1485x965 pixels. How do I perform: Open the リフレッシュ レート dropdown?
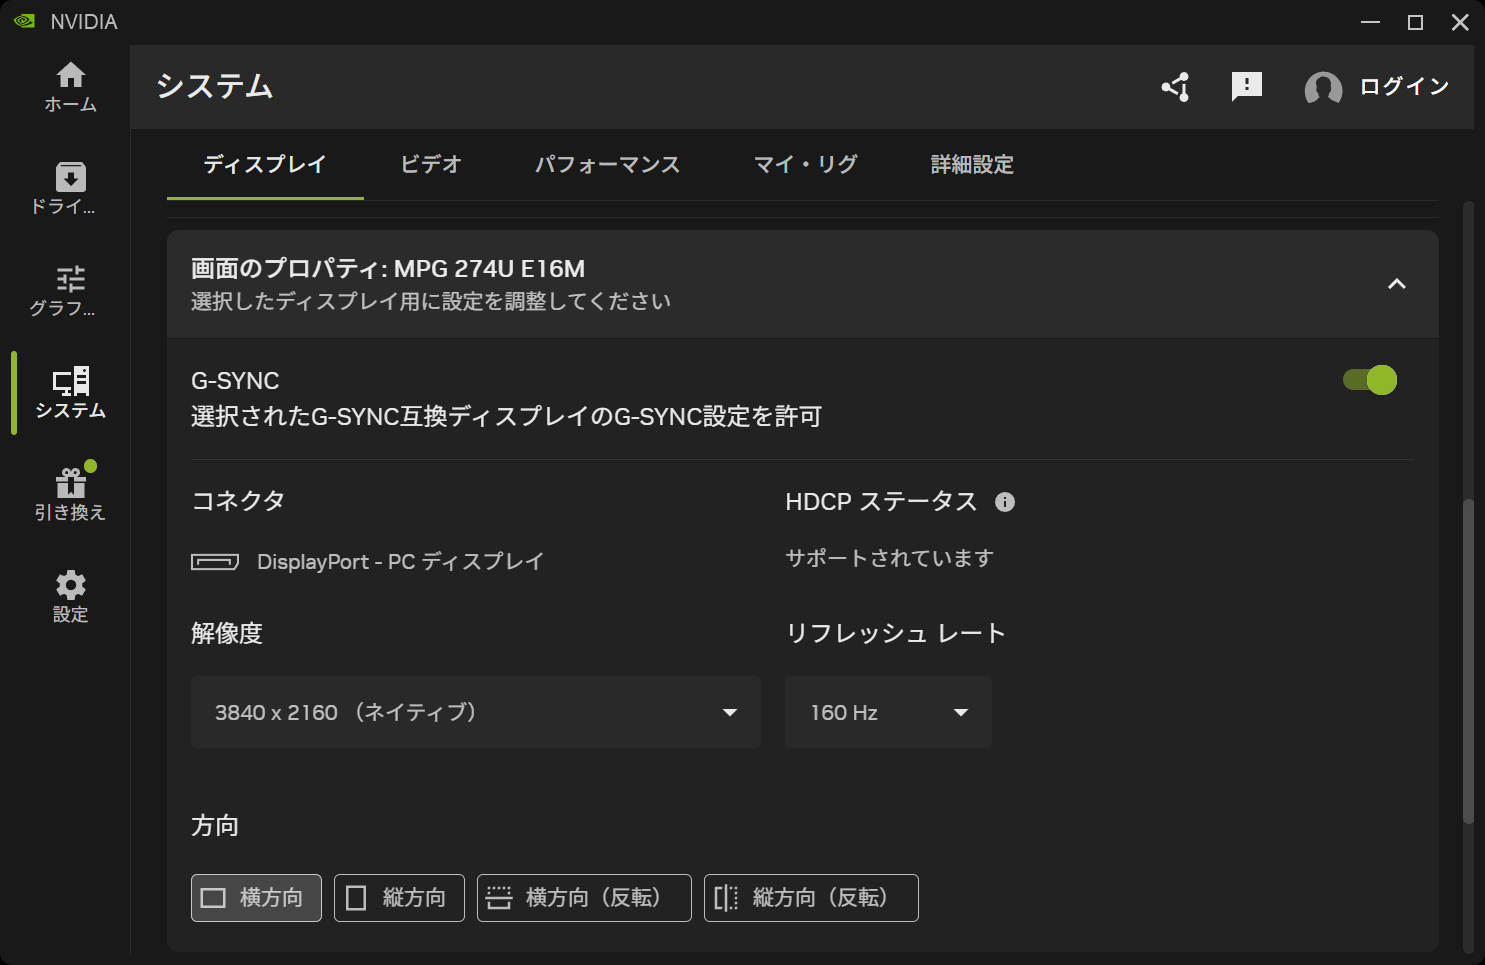pos(887,712)
